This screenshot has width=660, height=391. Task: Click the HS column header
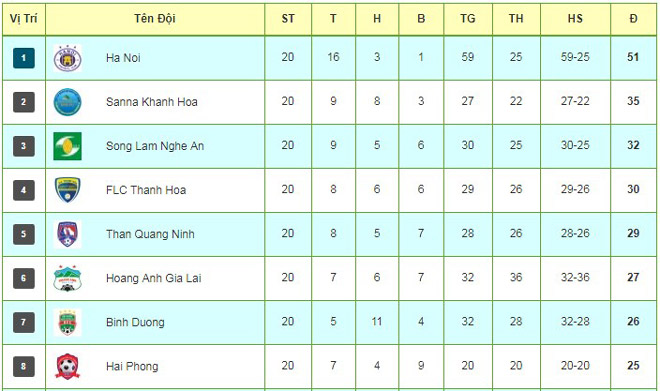pyautogui.click(x=575, y=19)
